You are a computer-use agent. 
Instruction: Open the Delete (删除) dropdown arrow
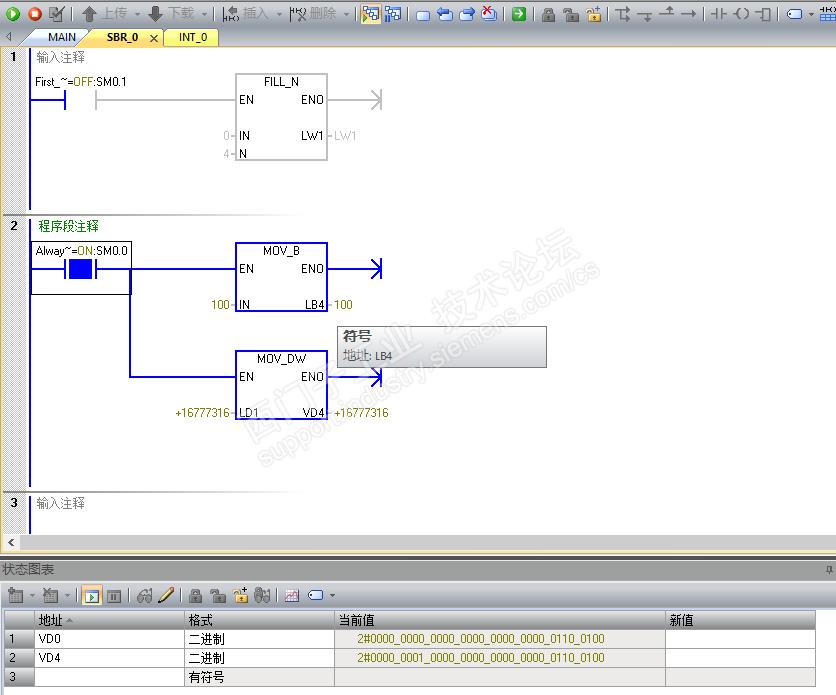[x=347, y=14]
